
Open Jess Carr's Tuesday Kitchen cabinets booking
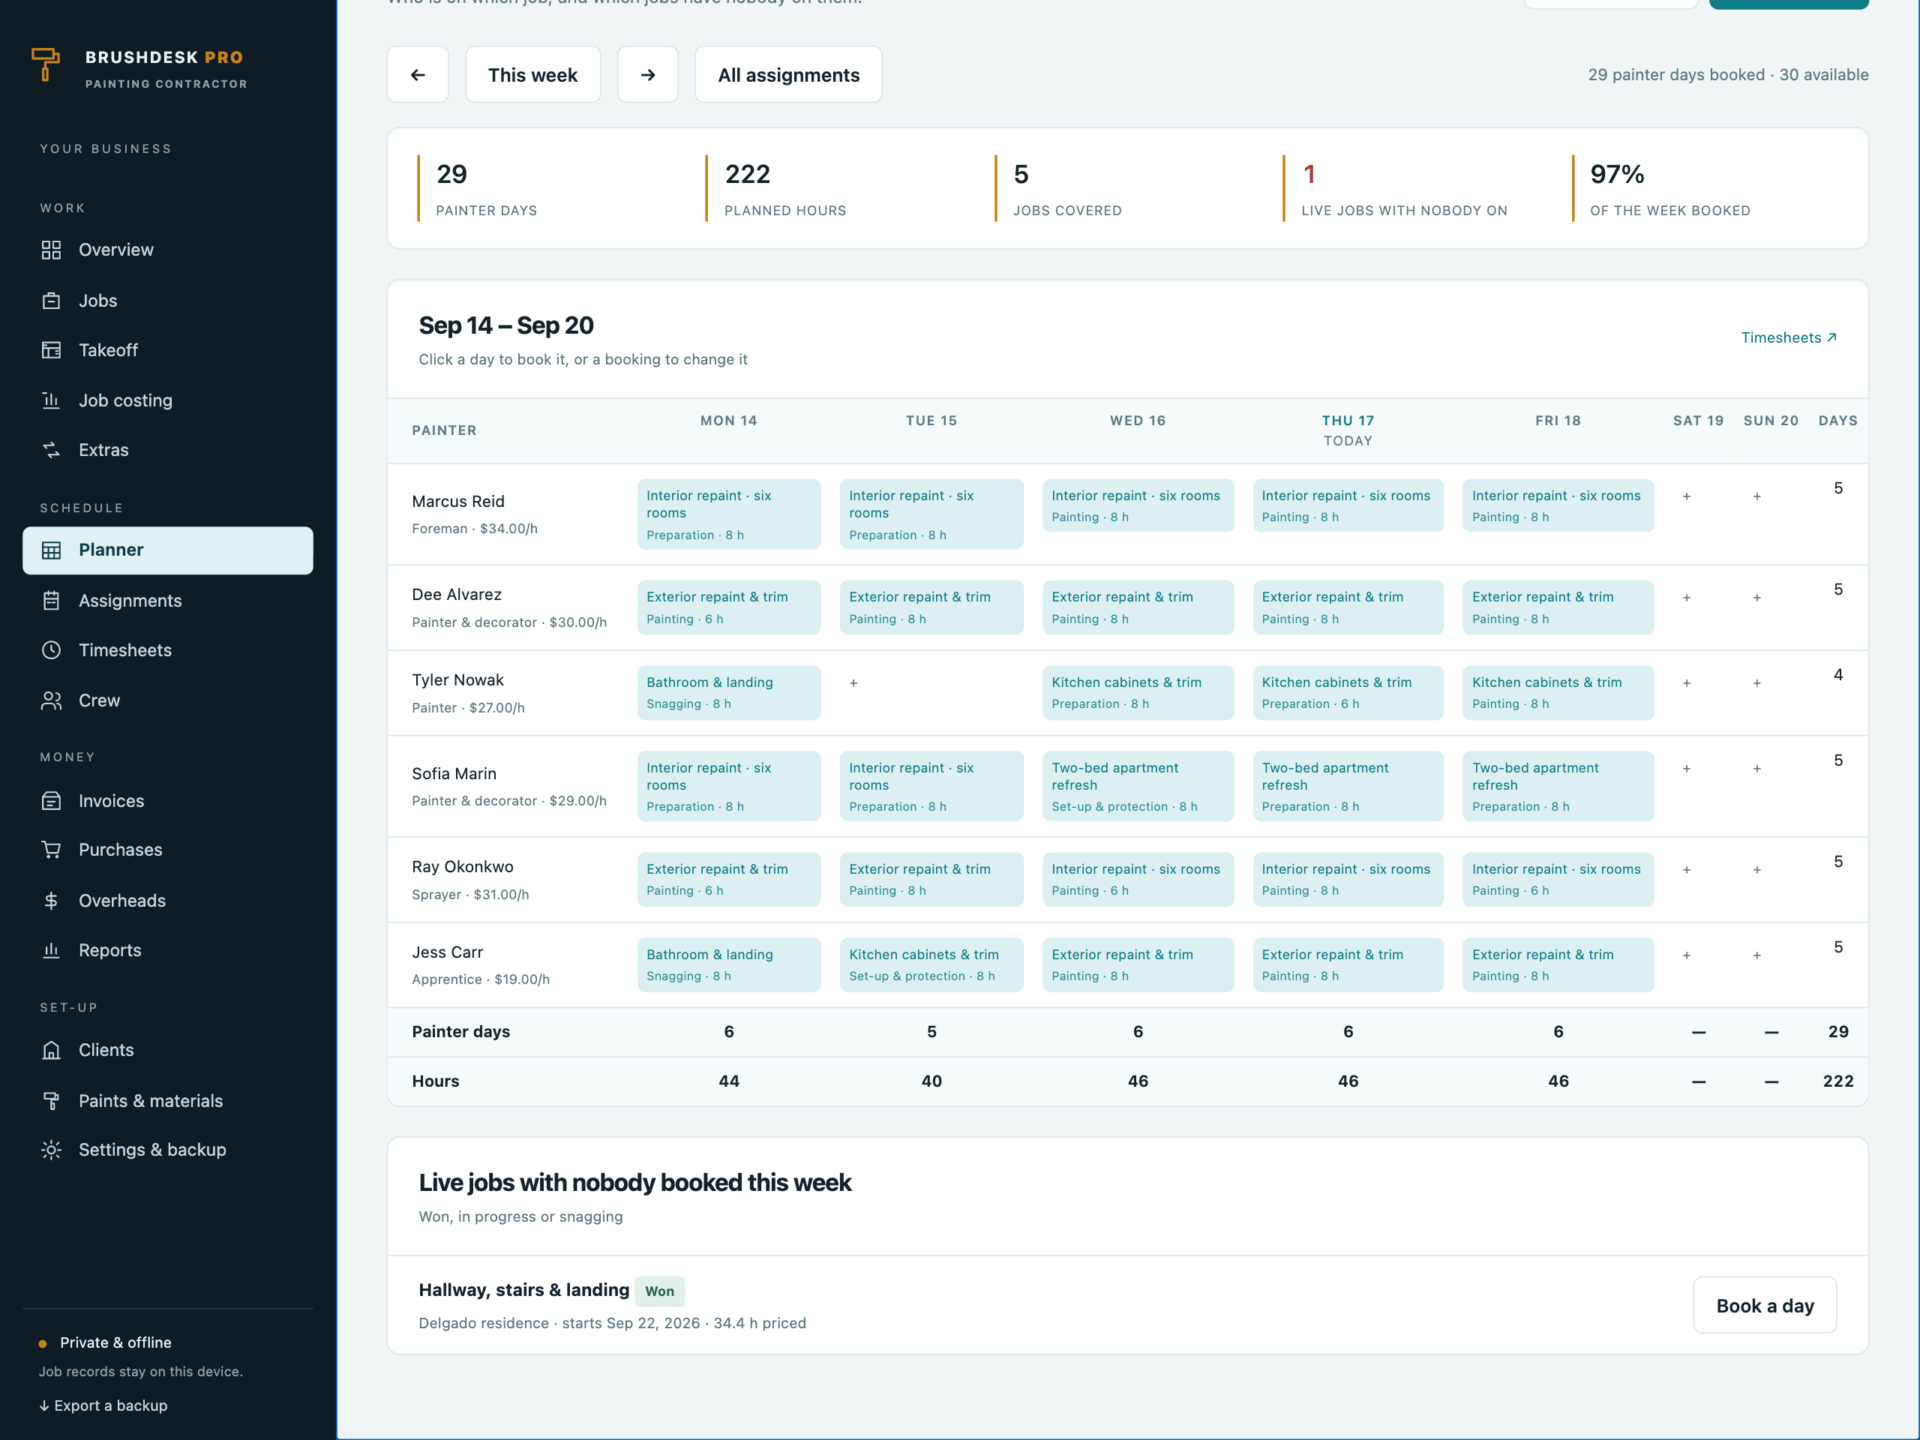point(932,964)
